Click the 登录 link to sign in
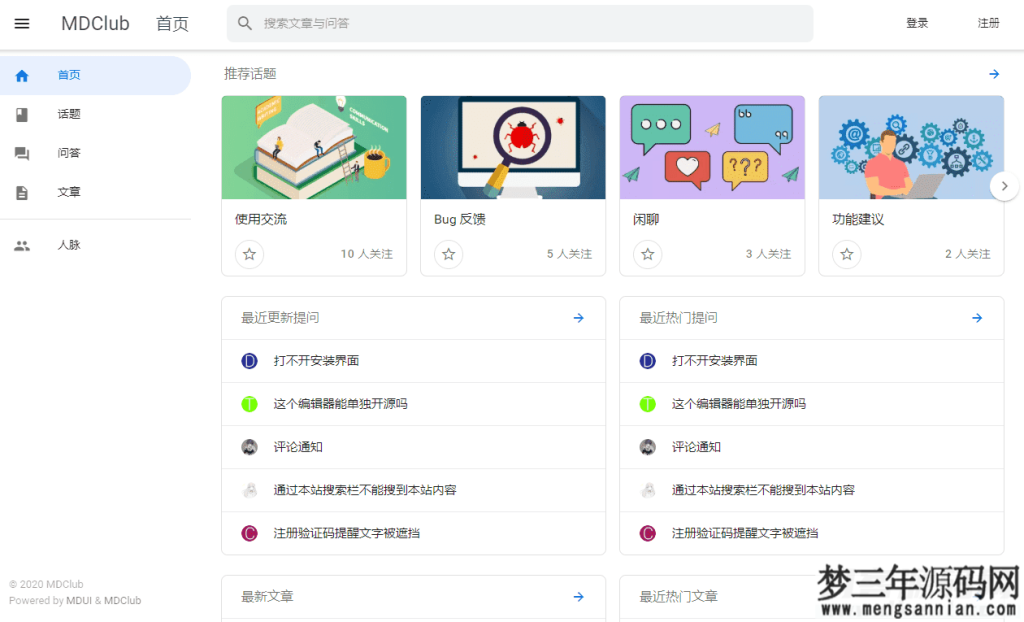 pyautogui.click(x=917, y=23)
